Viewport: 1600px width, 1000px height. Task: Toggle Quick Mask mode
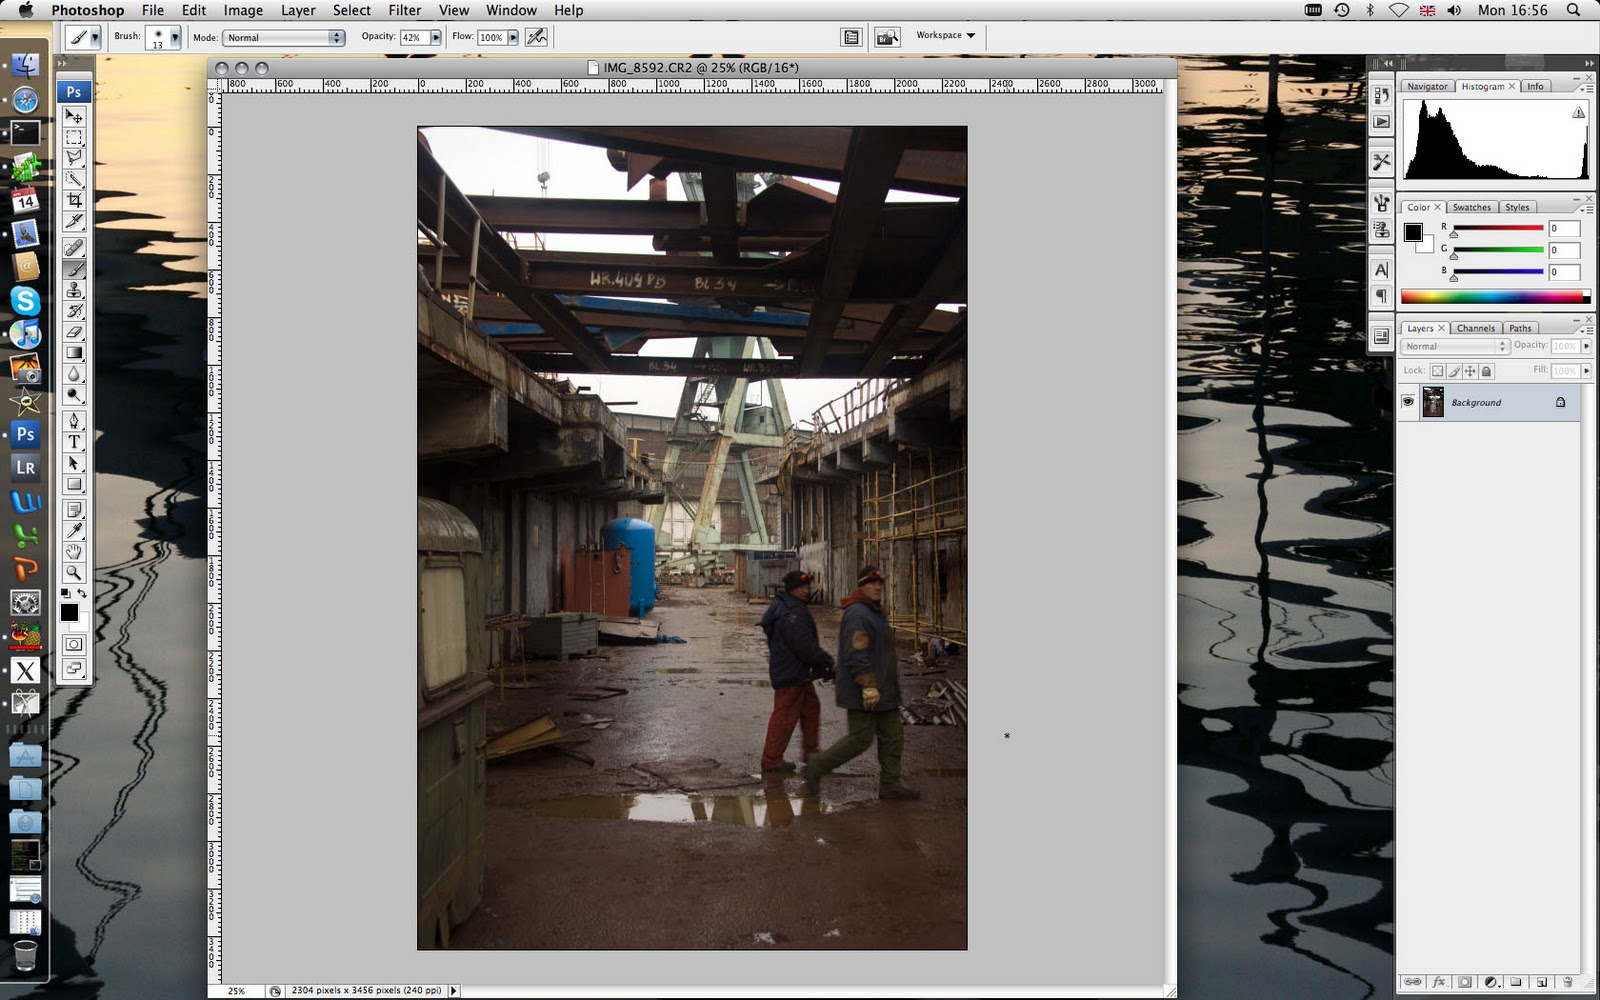(x=74, y=644)
